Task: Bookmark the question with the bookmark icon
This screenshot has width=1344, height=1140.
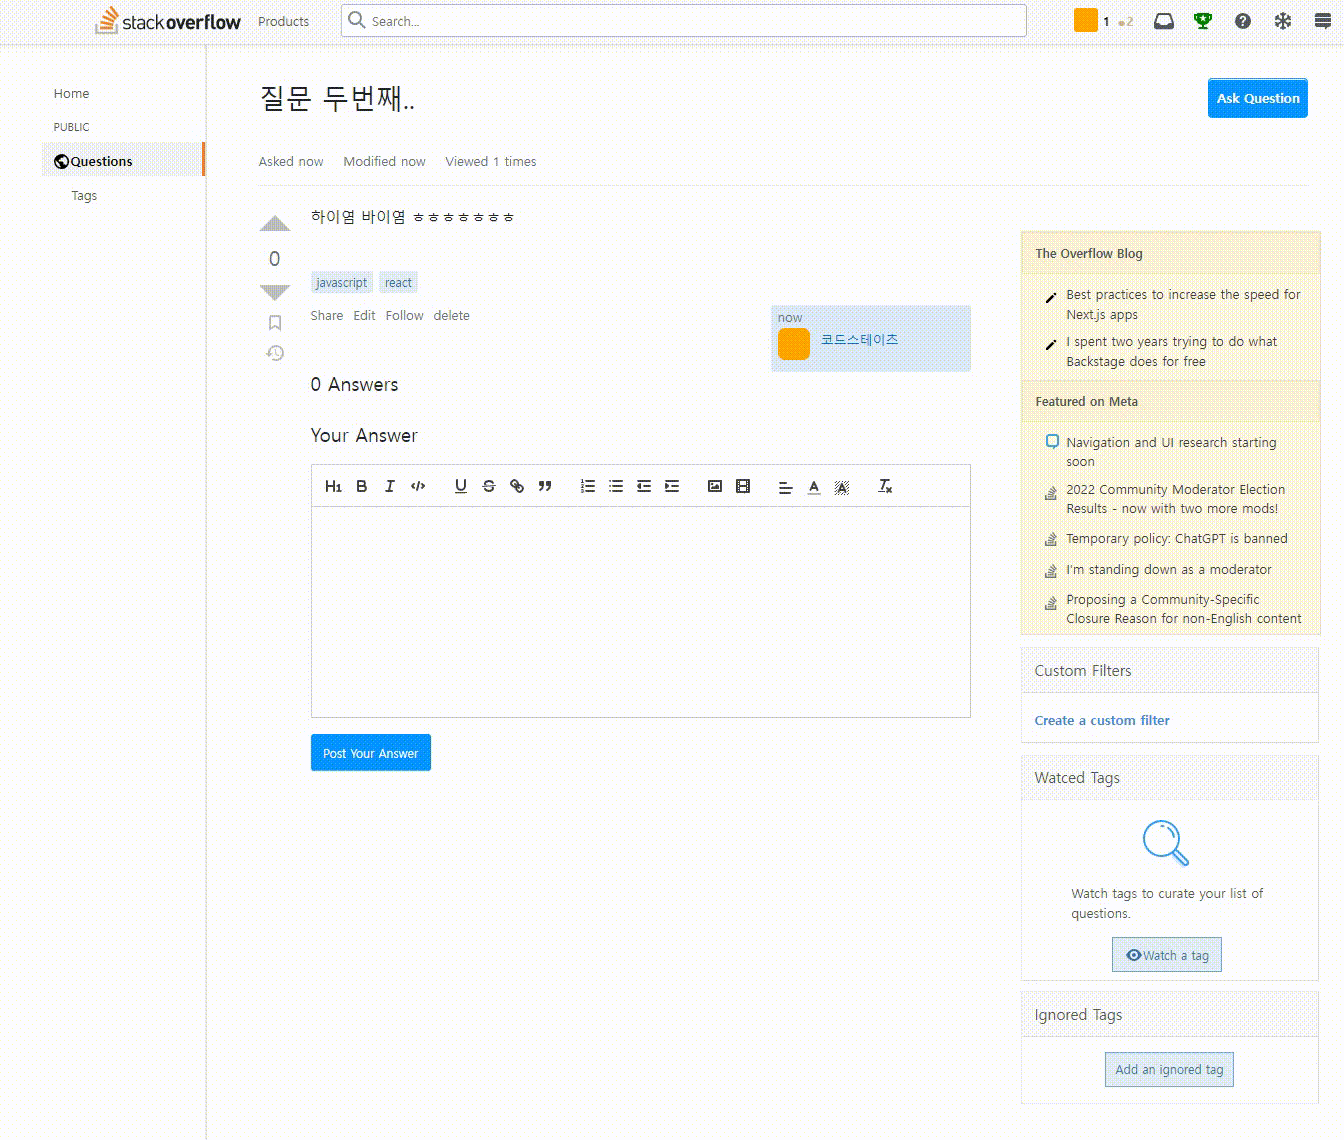Action: click(x=275, y=323)
